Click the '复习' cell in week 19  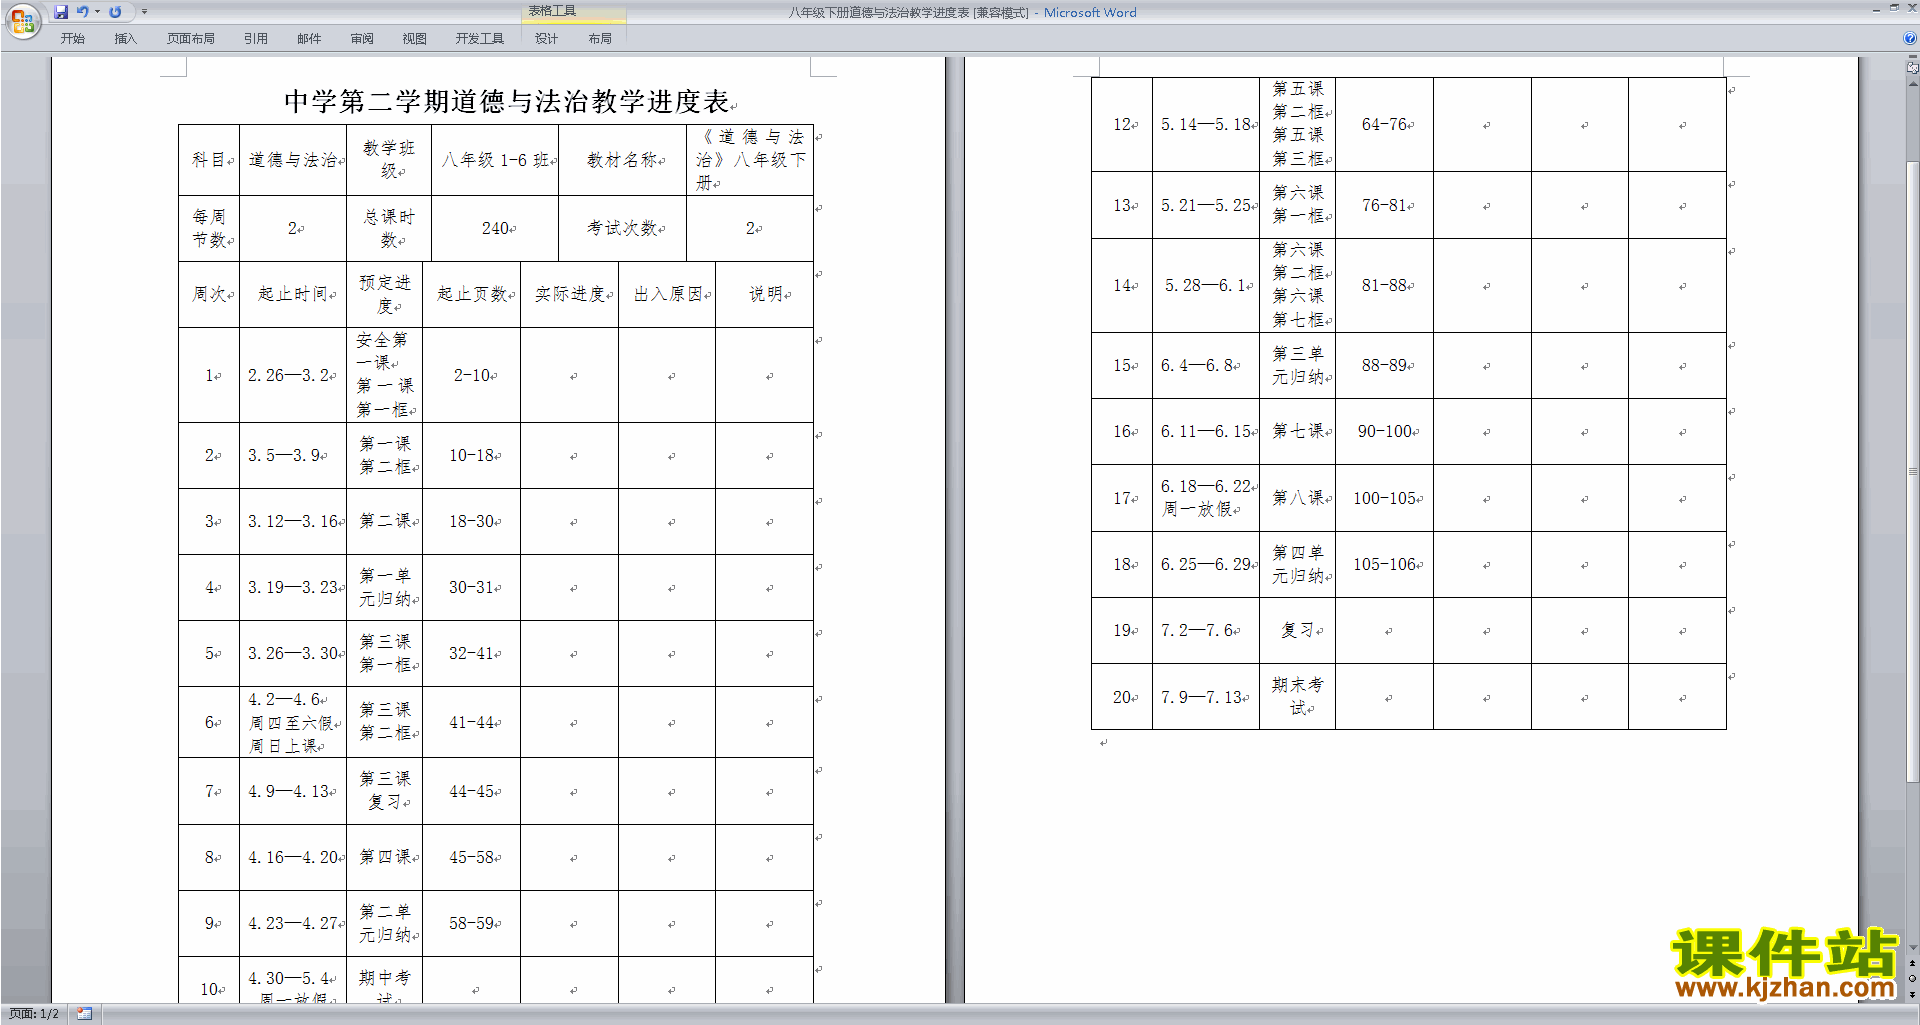click(1298, 630)
